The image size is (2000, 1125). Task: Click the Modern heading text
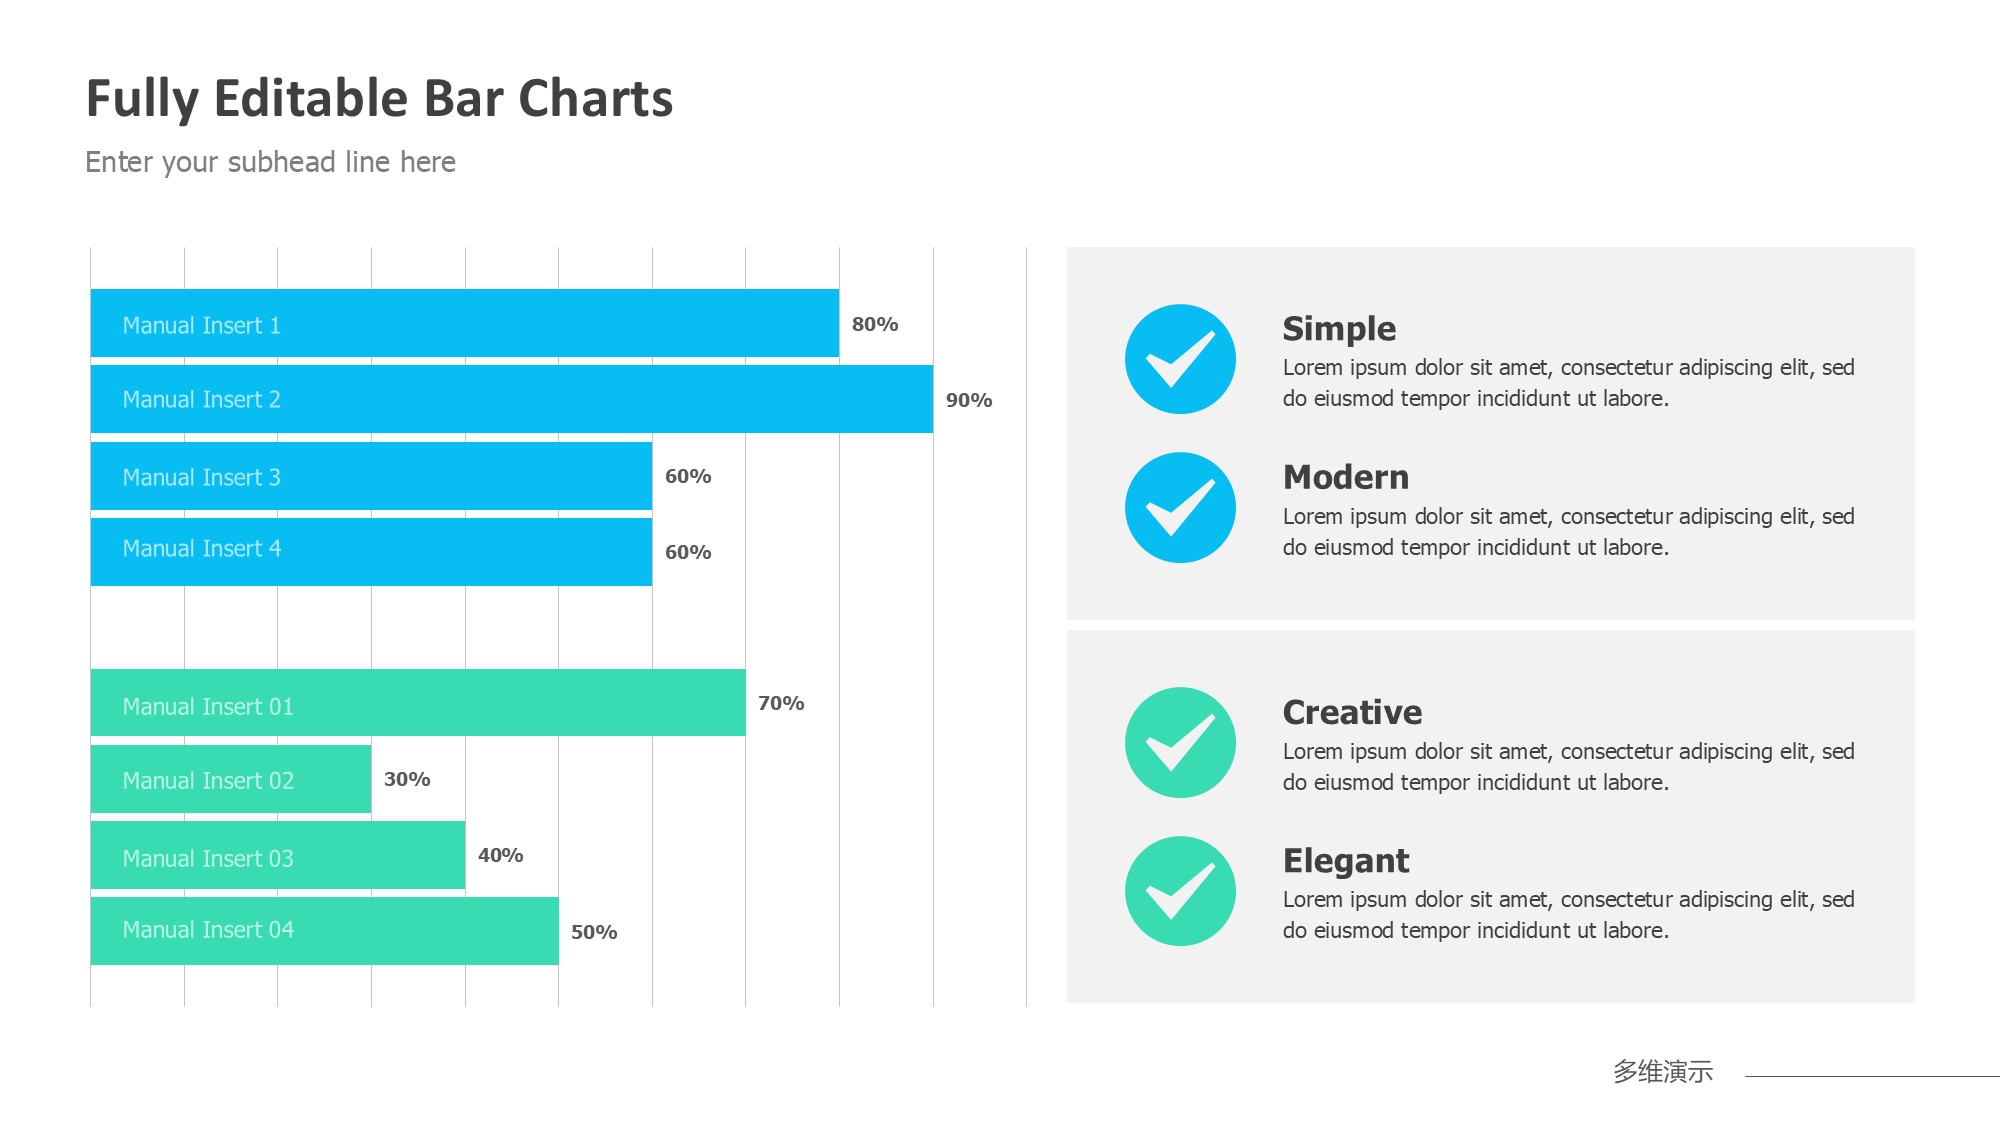(1346, 477)
